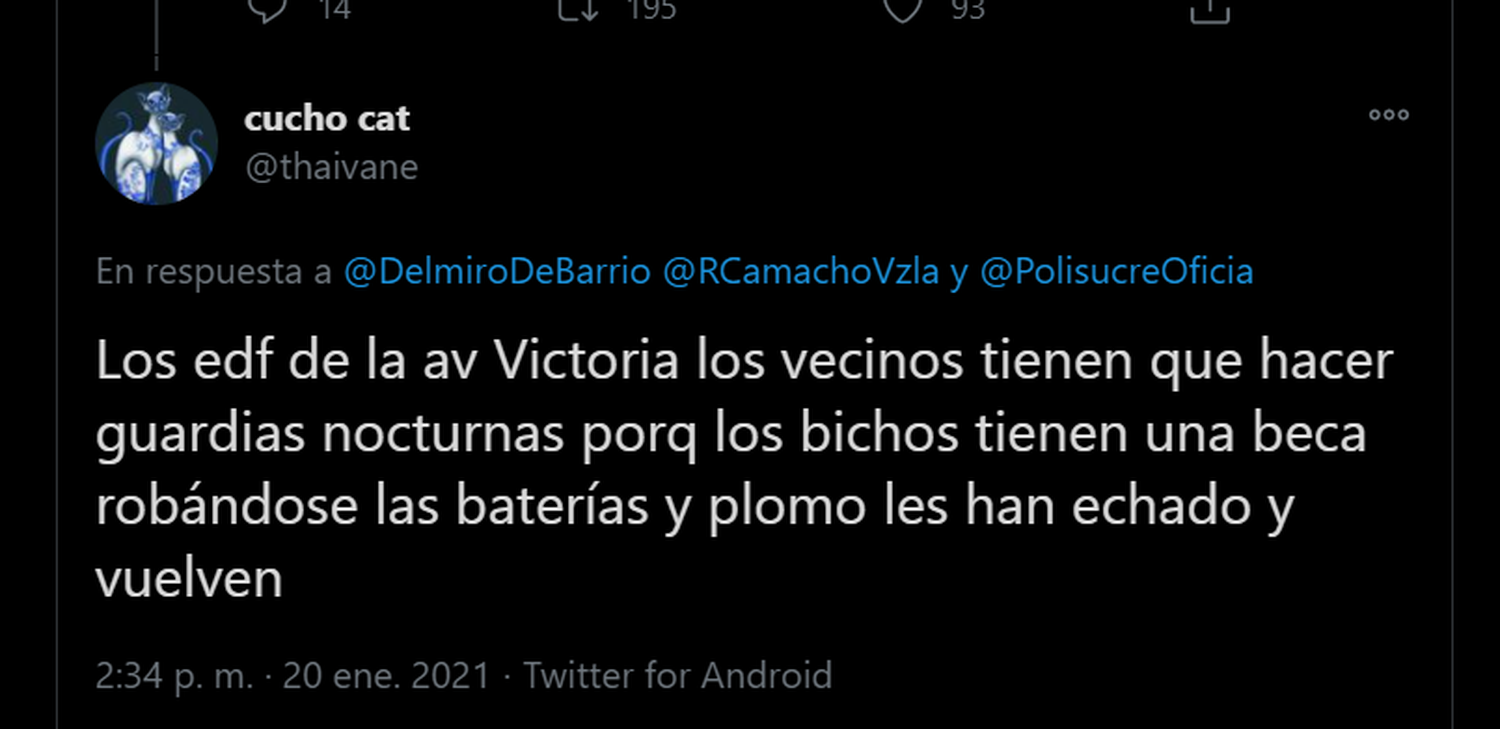Retweet the parent tweet using the retweet icon
Viewport: 1500px width, 729px height.
click(578, 9)
